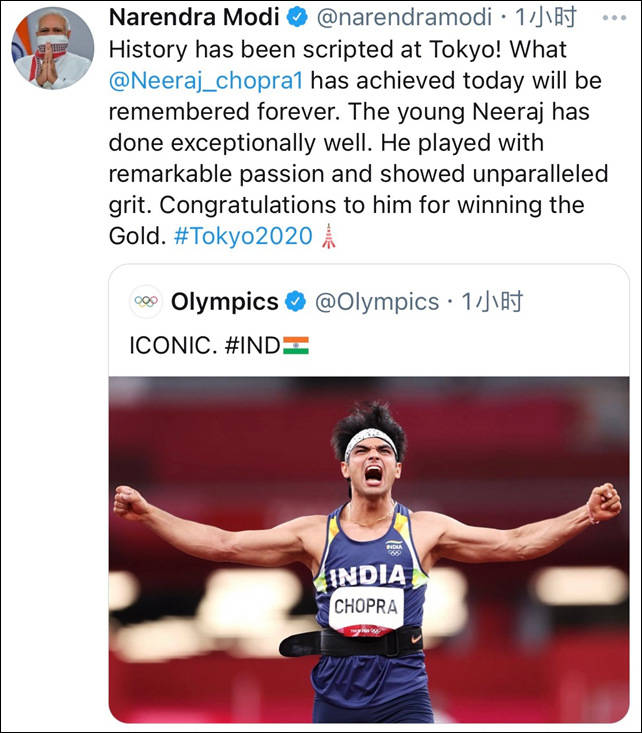Viewport: 642px width, 733px height.
Task: Click the Olympics rings avatar icon
Action: point(147,301)
